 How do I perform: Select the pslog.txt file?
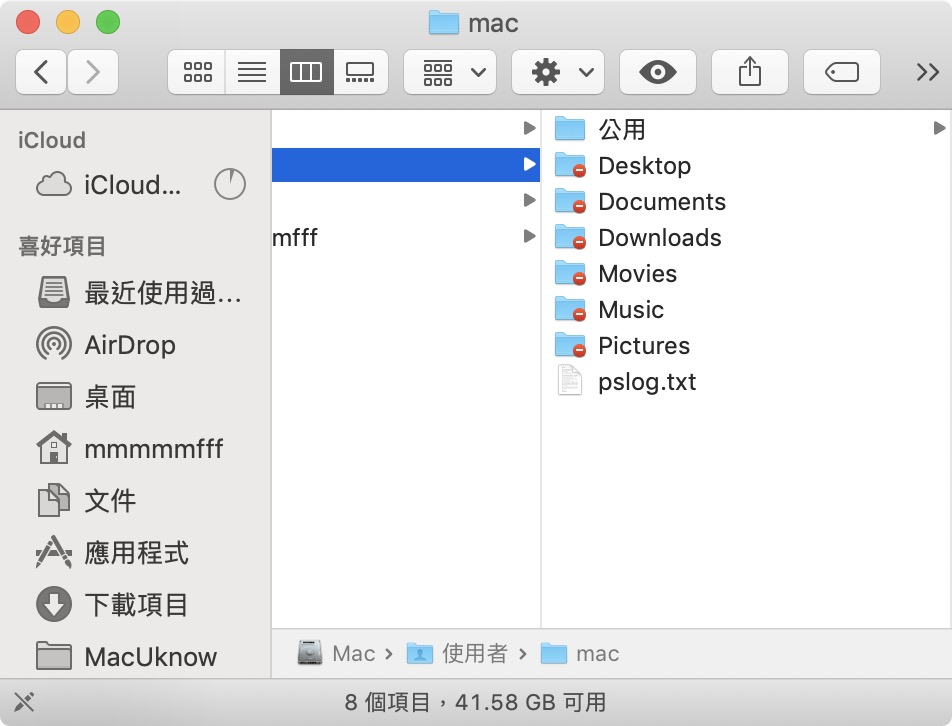646,382
